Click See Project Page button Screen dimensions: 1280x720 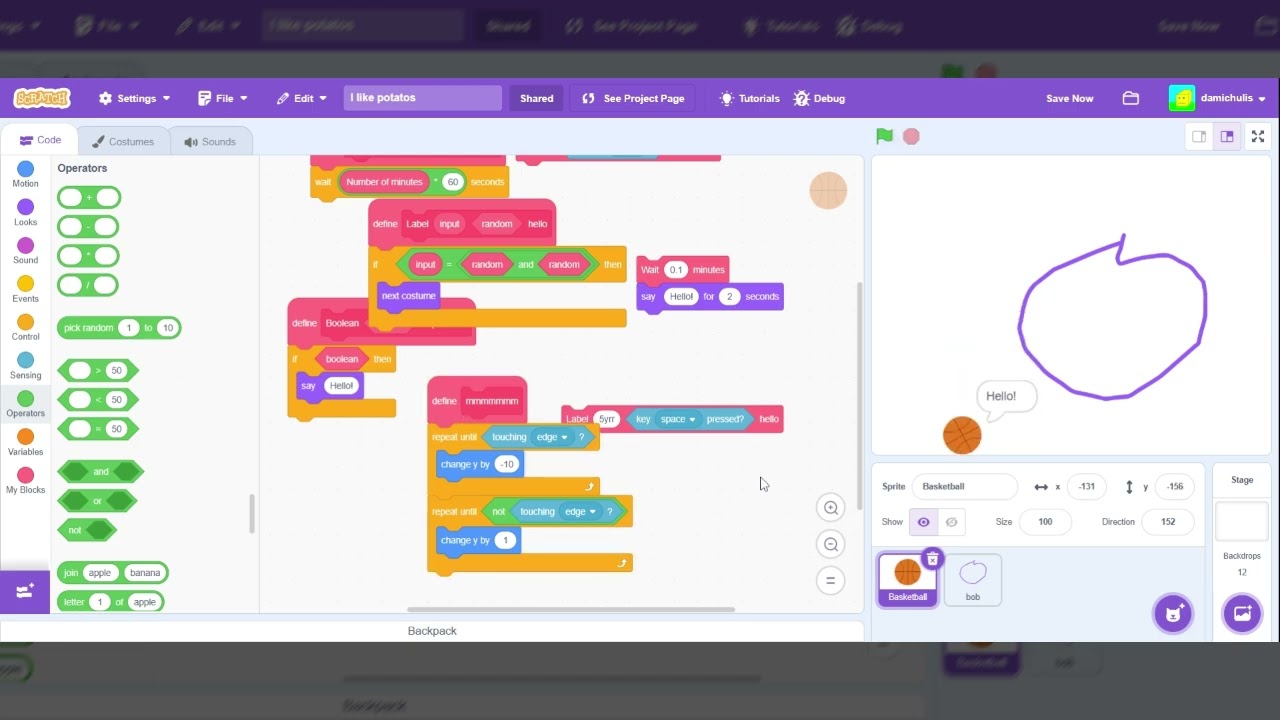point(633,98)
